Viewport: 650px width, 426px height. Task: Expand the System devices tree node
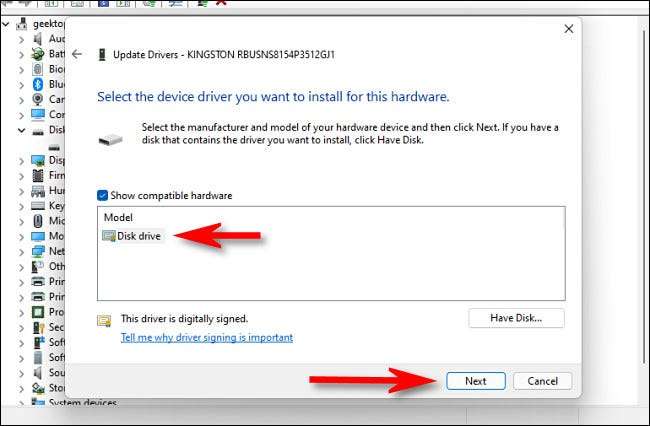coord(22,404)
